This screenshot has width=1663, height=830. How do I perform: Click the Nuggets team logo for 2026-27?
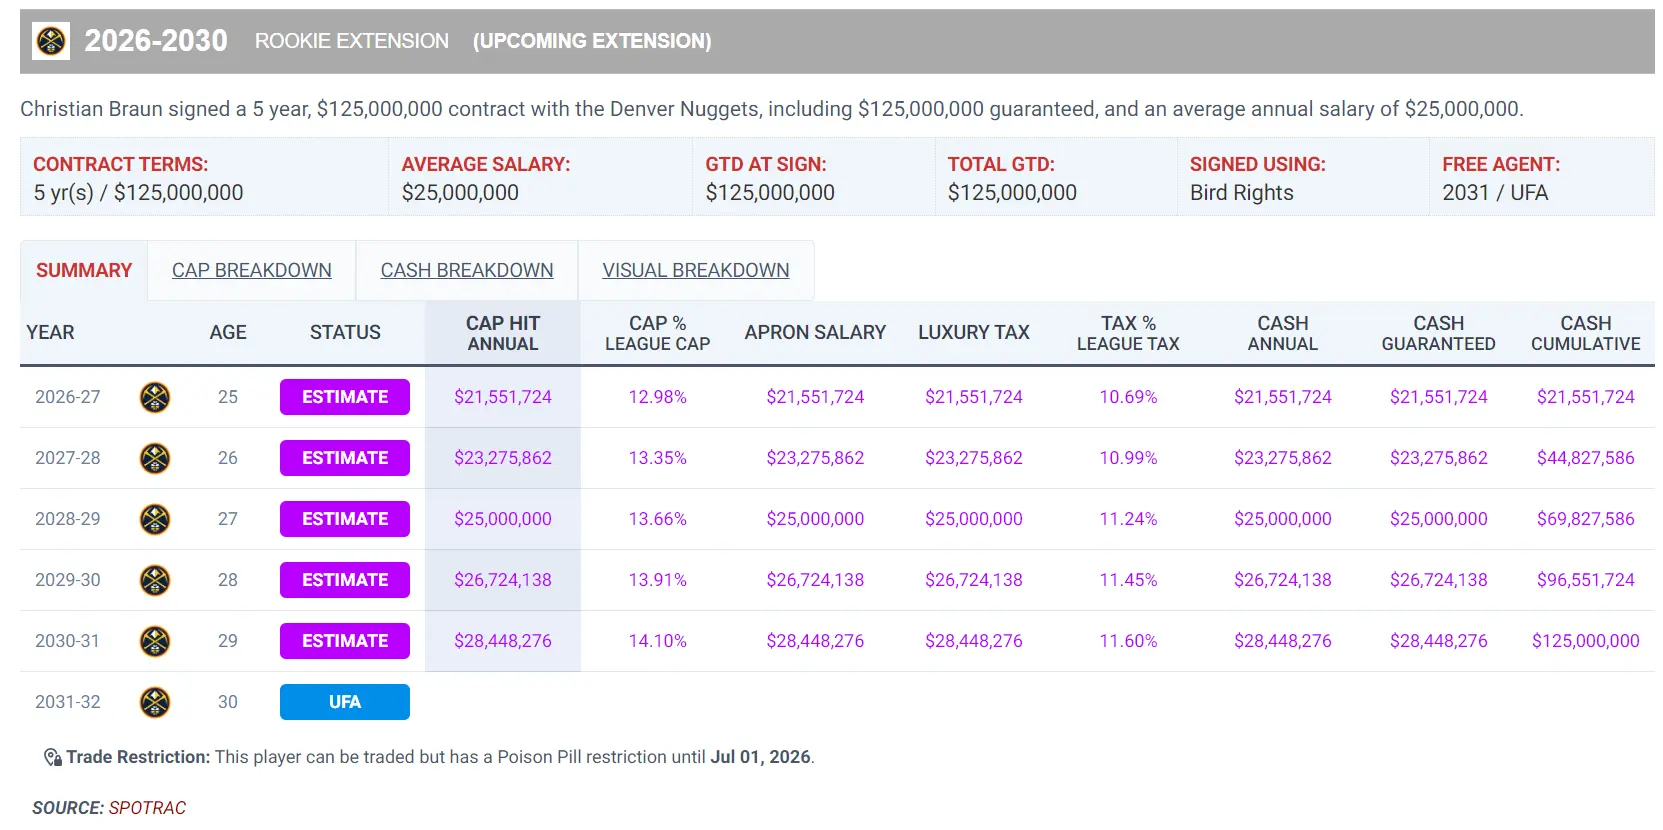154,397
